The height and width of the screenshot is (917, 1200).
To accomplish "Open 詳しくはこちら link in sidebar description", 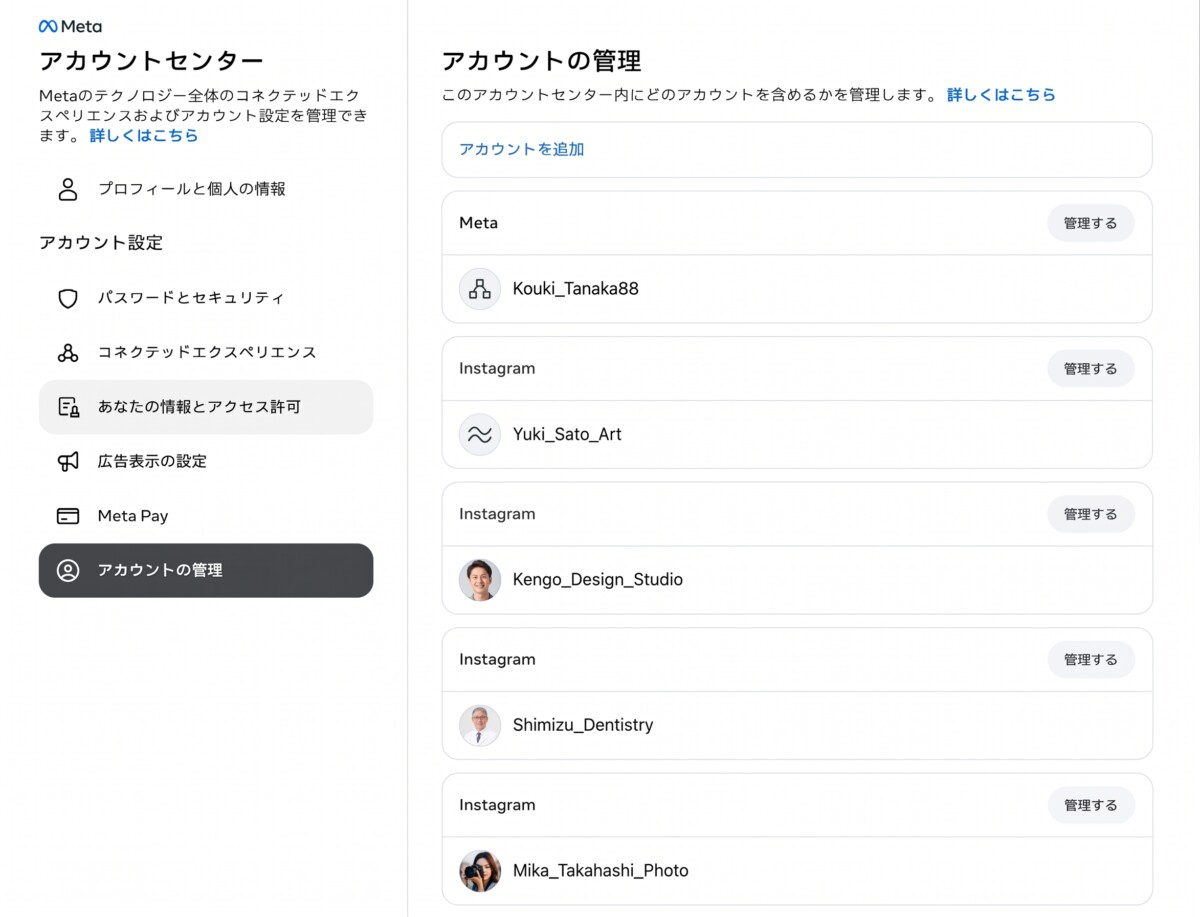I will [144, 135].
